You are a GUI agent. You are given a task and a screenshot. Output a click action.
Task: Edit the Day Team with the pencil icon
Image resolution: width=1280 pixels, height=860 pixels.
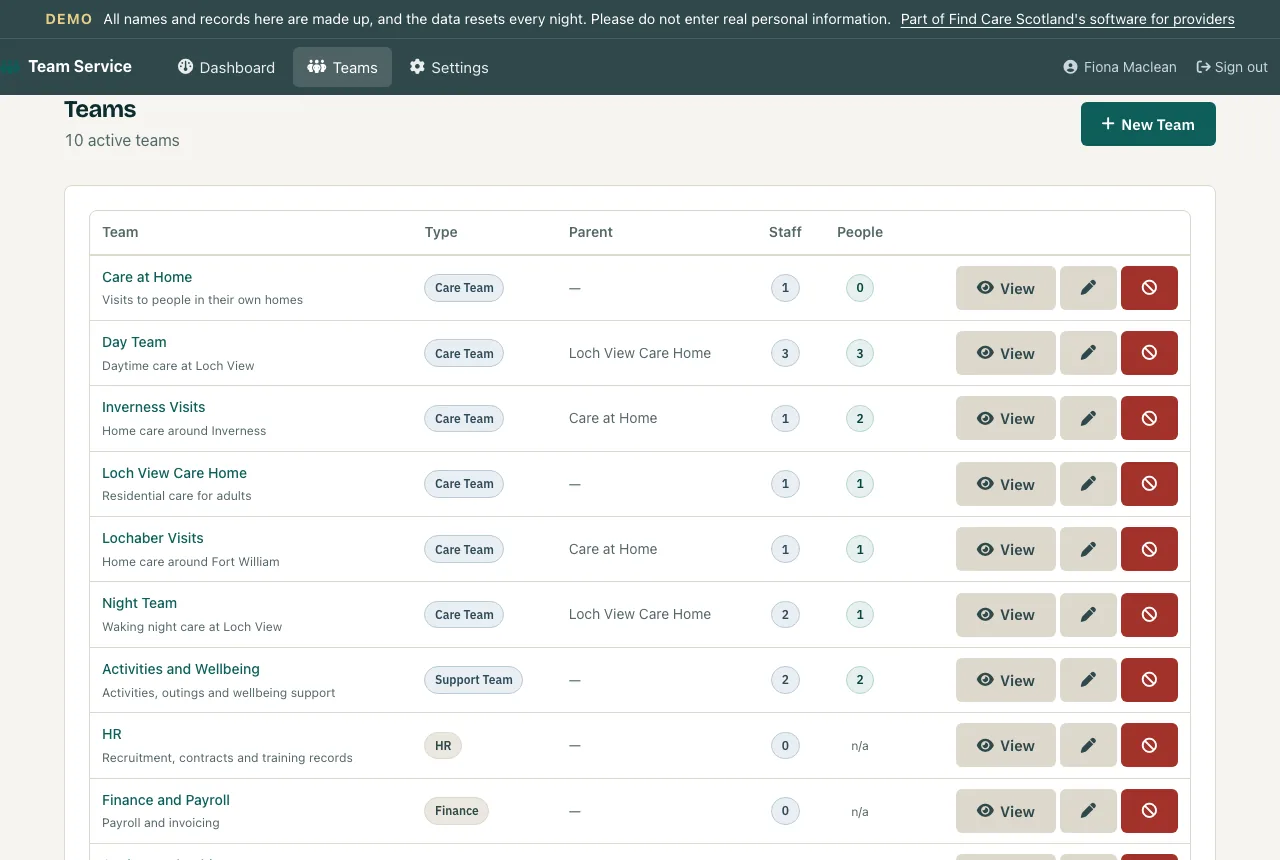pos(1088,353)
